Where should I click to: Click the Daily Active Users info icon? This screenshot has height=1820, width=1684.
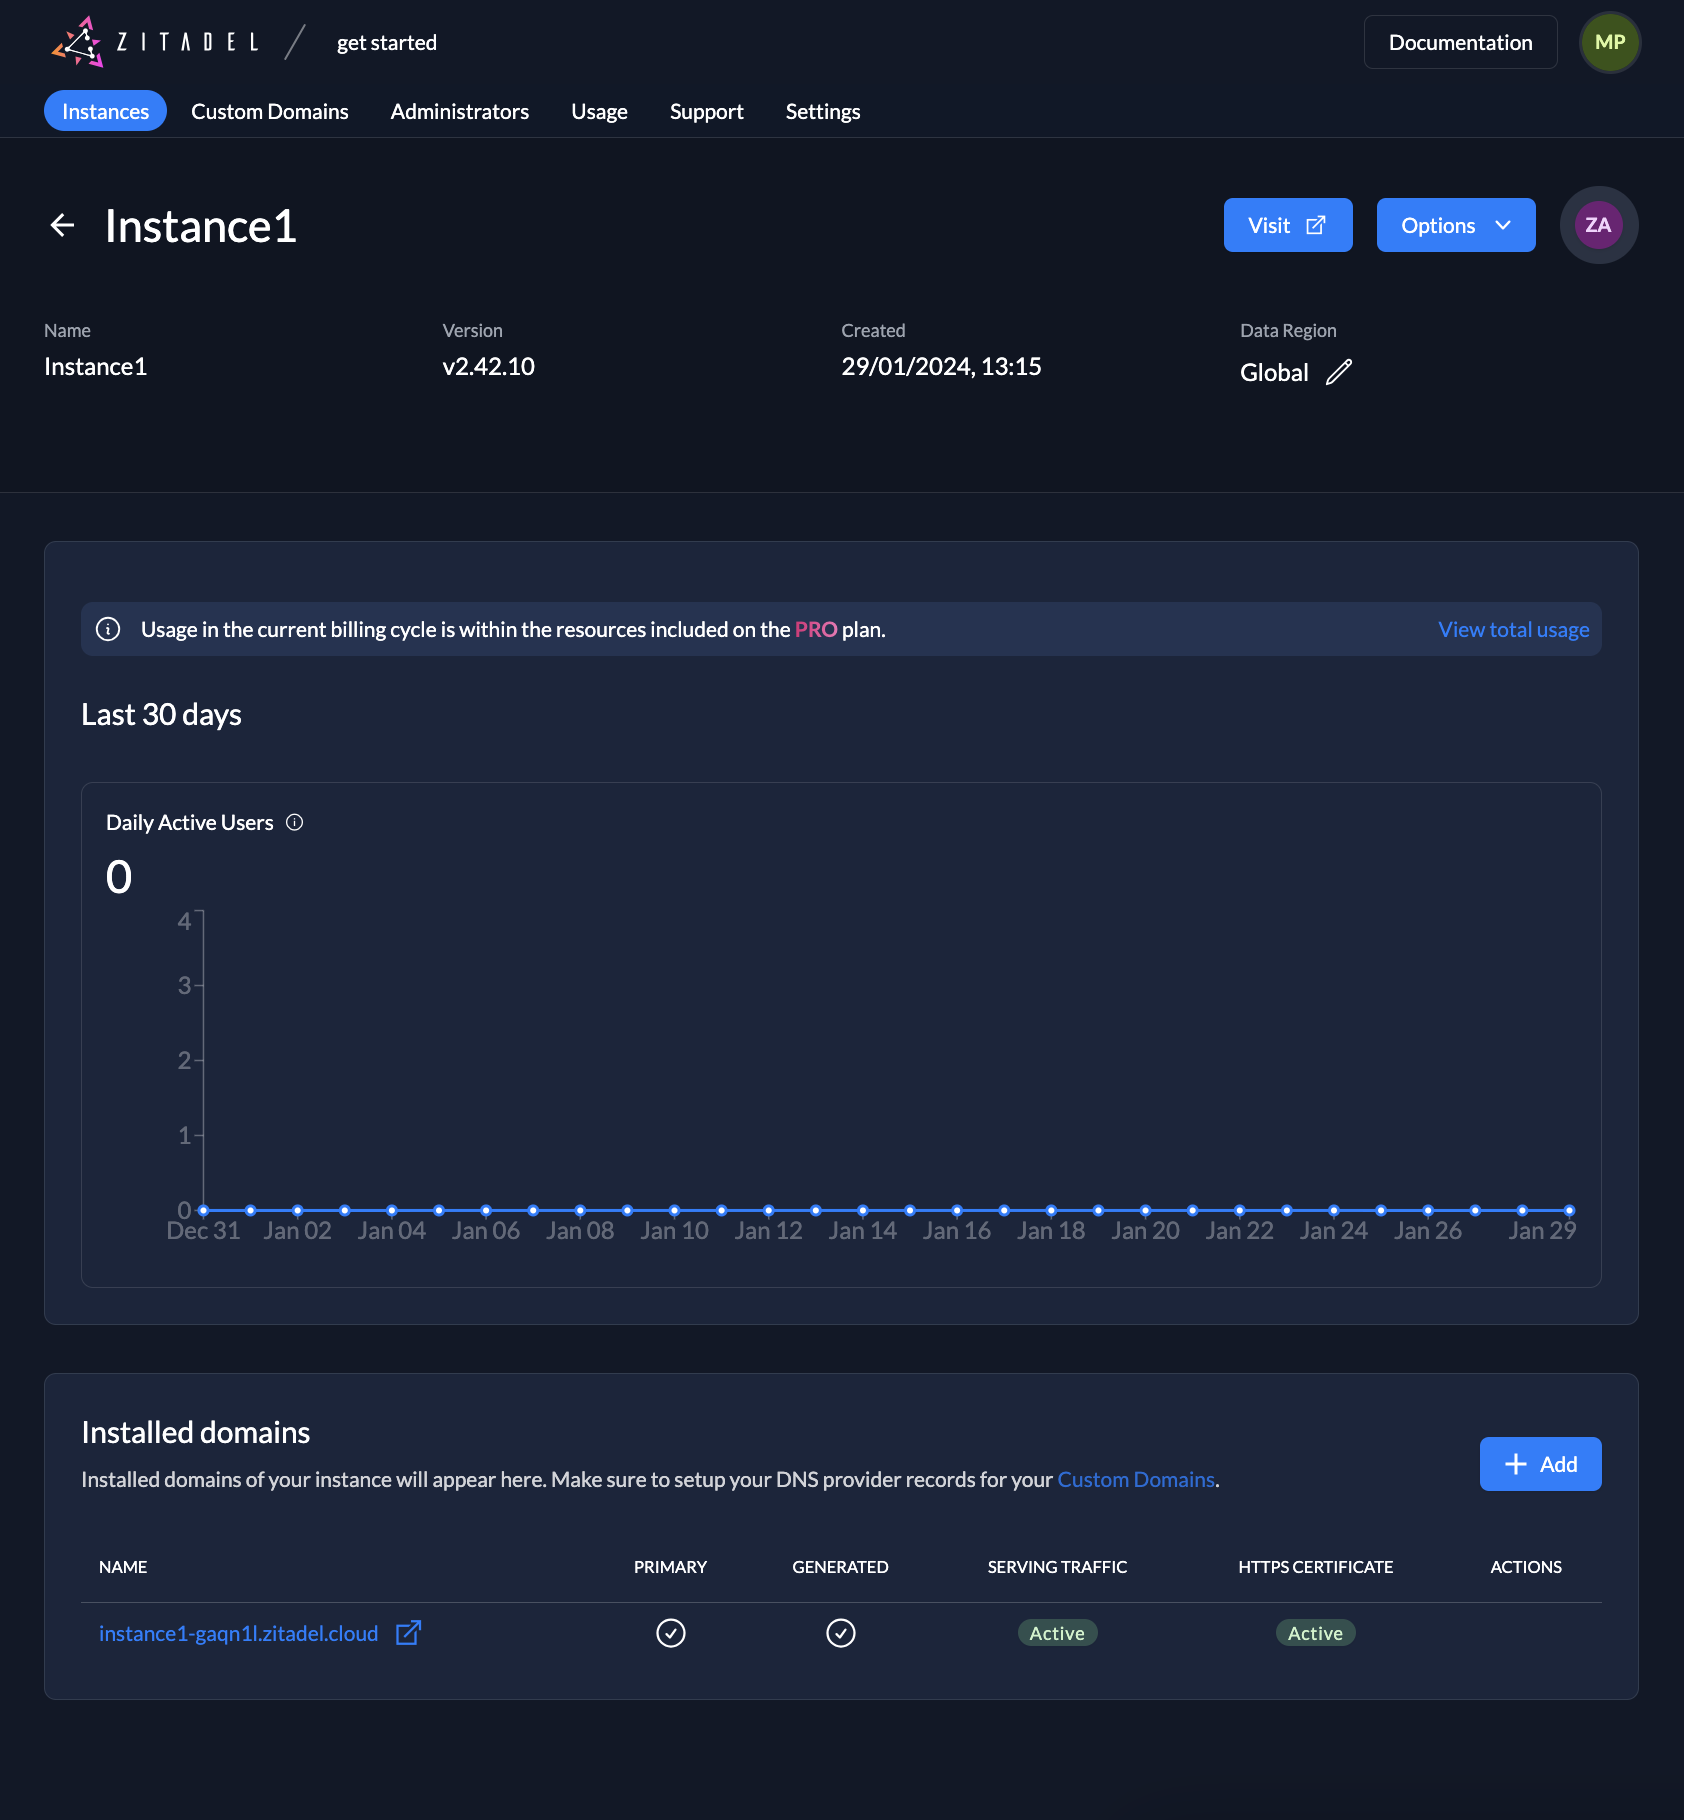pyautogui.click(x=294, y=822)
